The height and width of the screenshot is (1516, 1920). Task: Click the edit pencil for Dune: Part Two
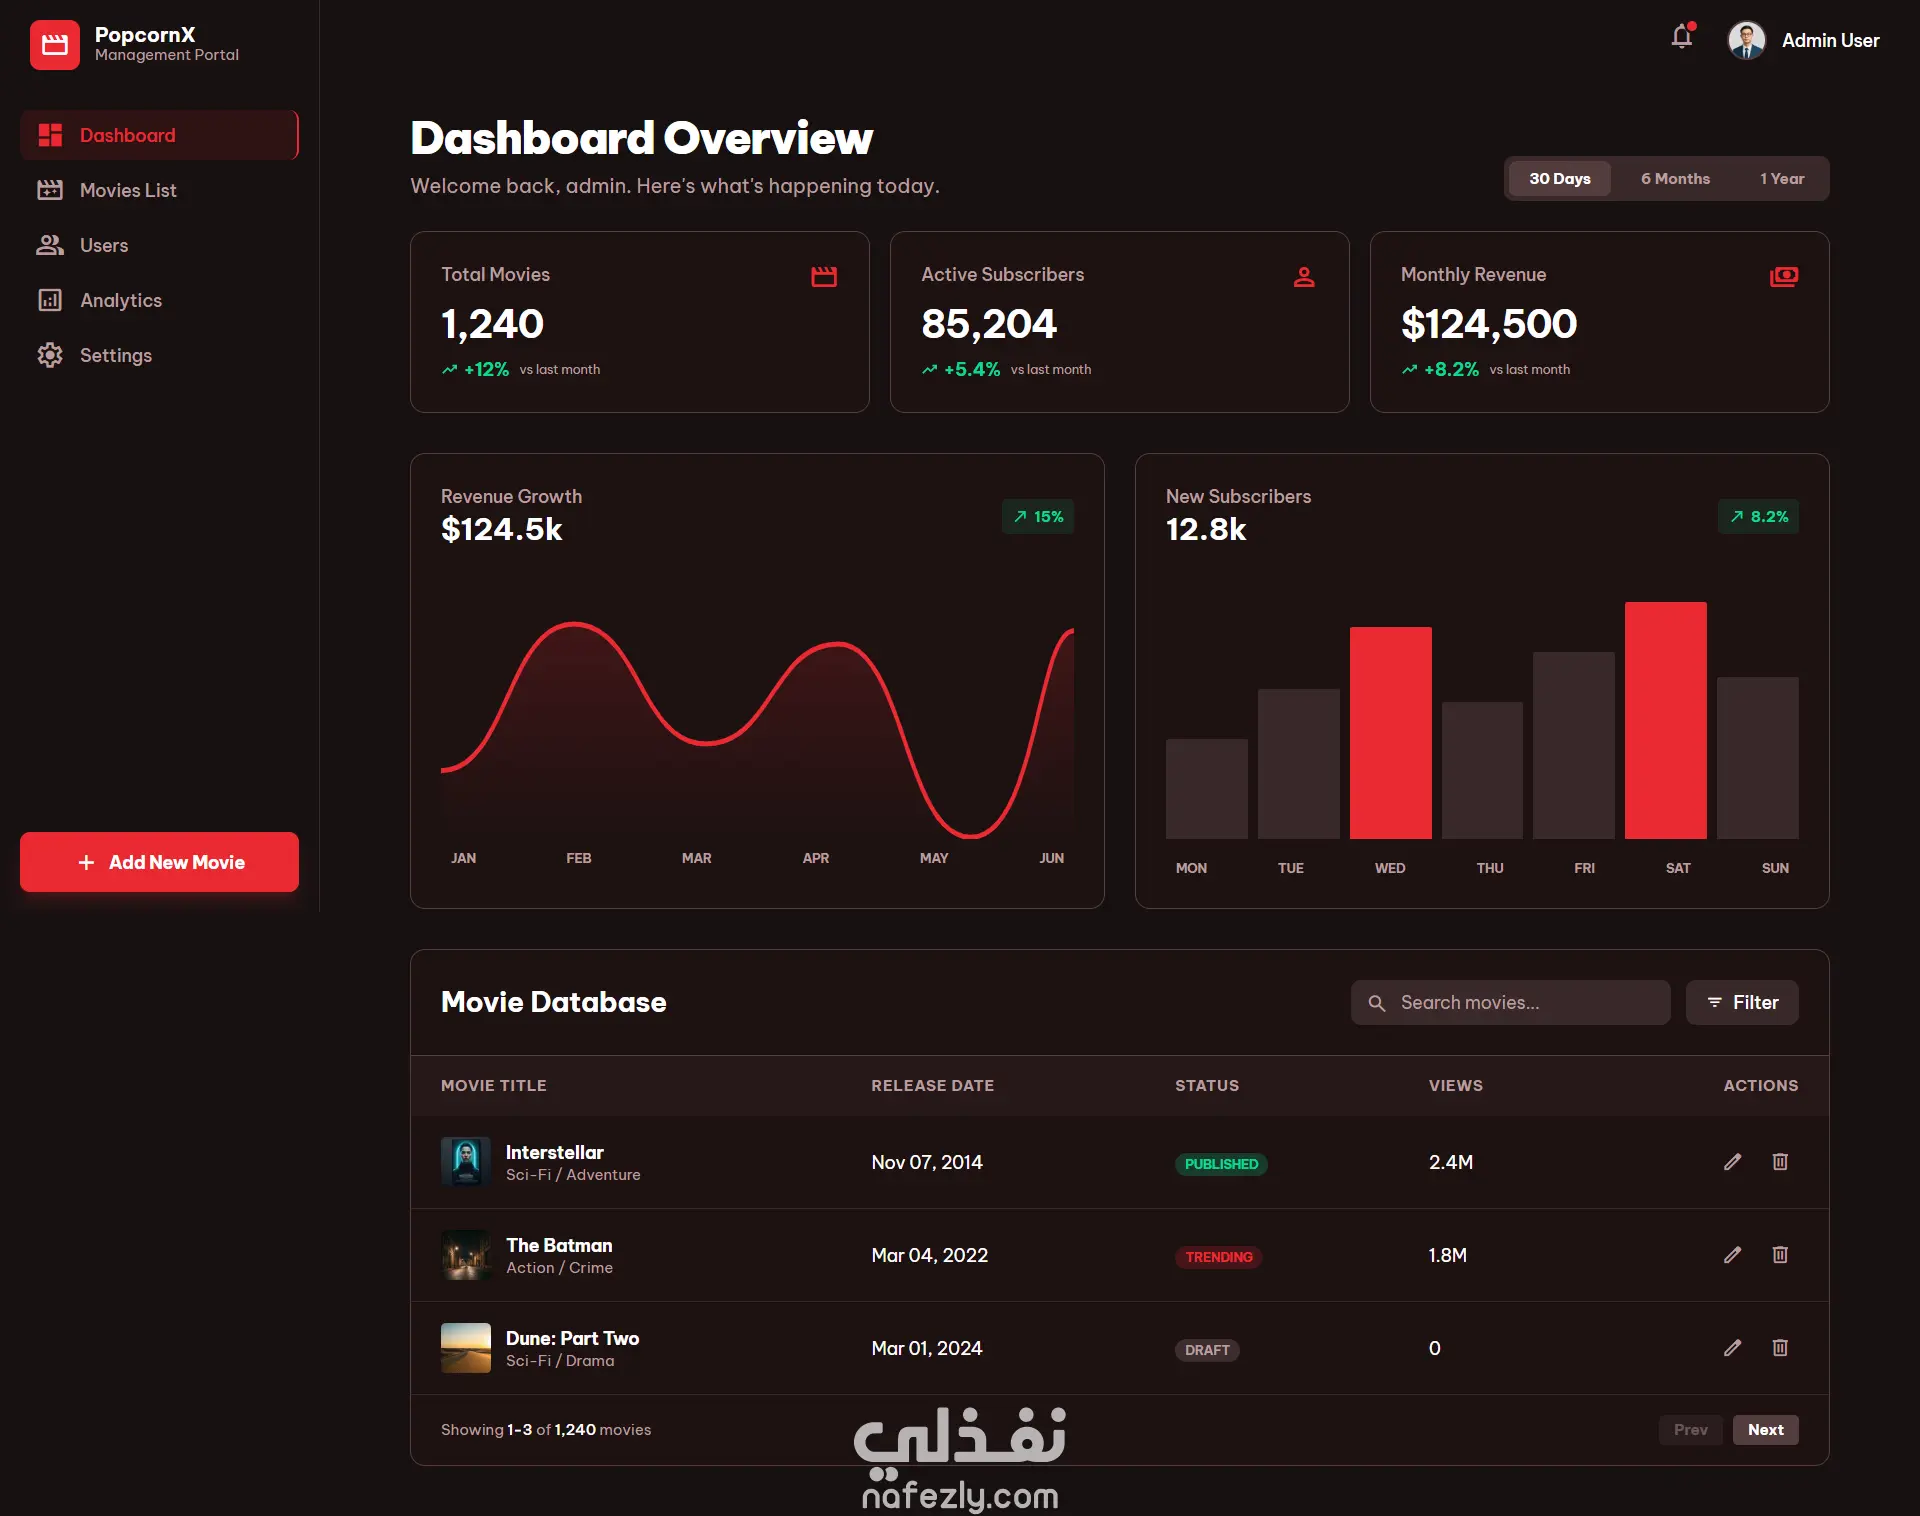(x=1732, y=1347)
